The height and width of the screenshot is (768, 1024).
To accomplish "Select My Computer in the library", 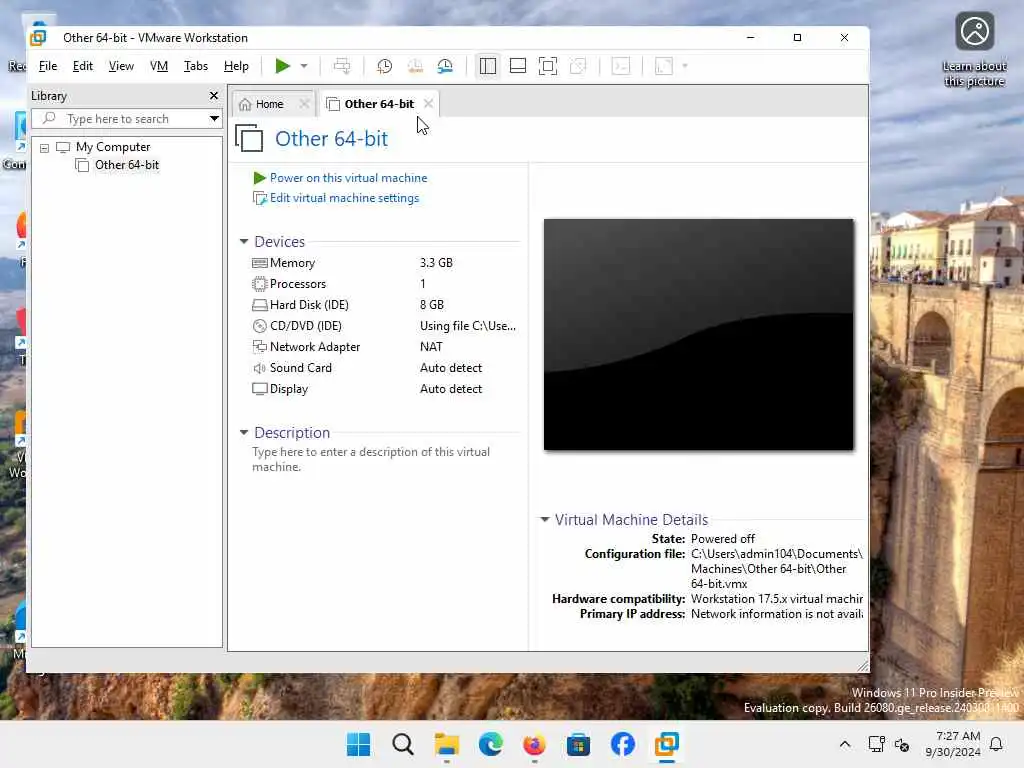I will 112,147.
